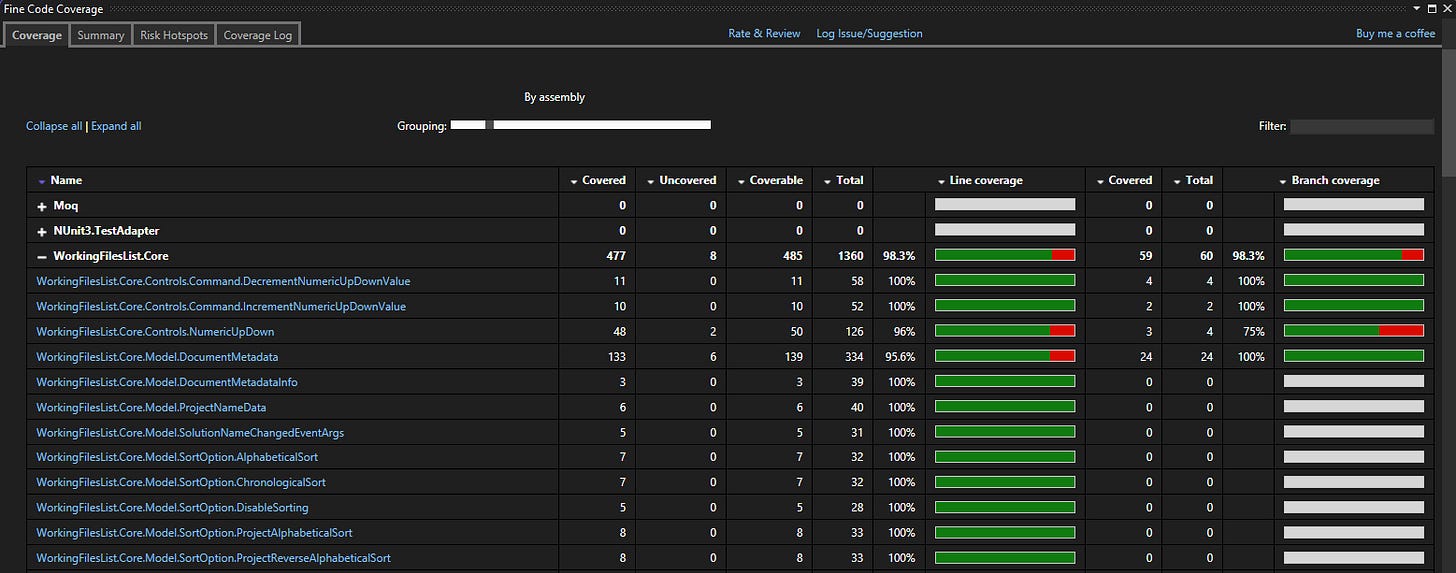Click the 477 Covered value for WorkingFilesList.Core
The width and height of the screenshot is (1456, 573).
(x=616, y=256)
